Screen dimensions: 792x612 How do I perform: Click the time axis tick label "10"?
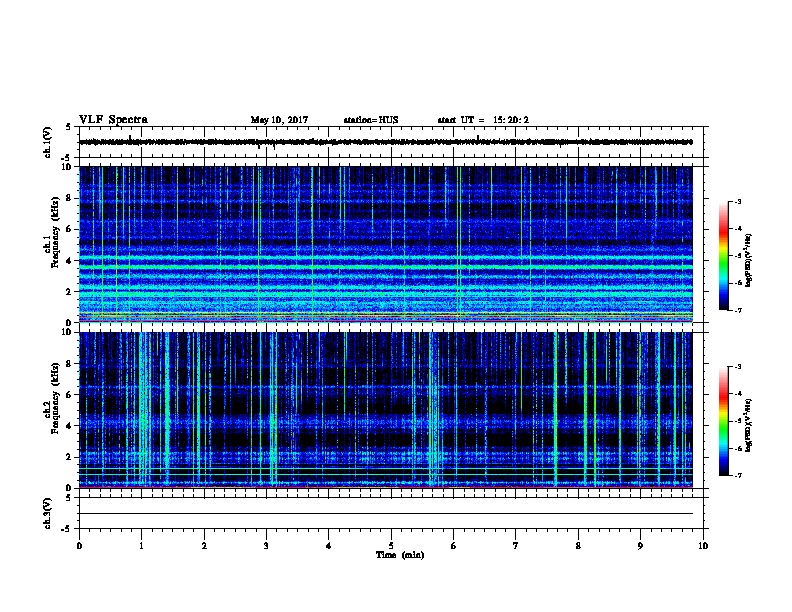point(703,546)
